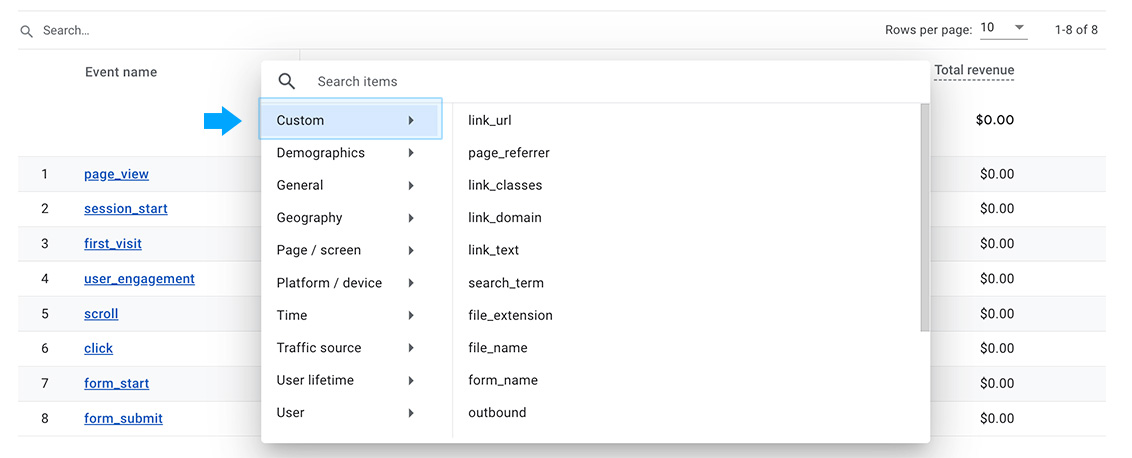Open the form_submit event link
Screen dimensions: 1132x458
[123, 418]
